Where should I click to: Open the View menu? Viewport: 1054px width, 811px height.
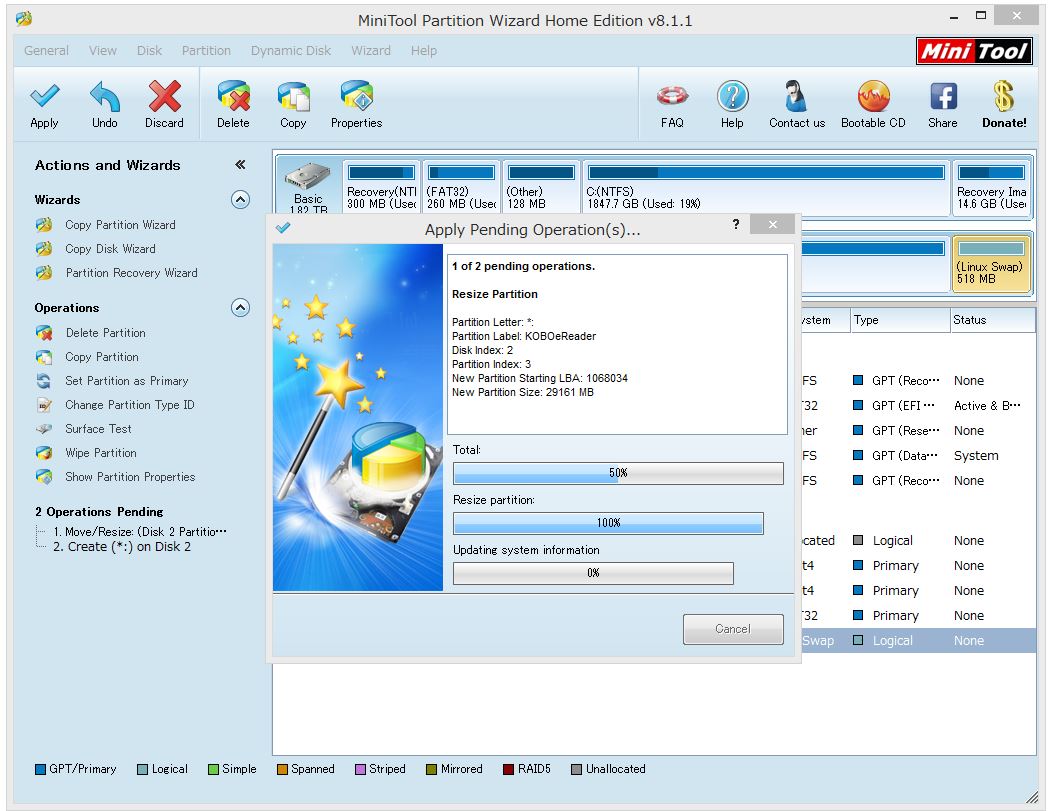click(103, 50)
